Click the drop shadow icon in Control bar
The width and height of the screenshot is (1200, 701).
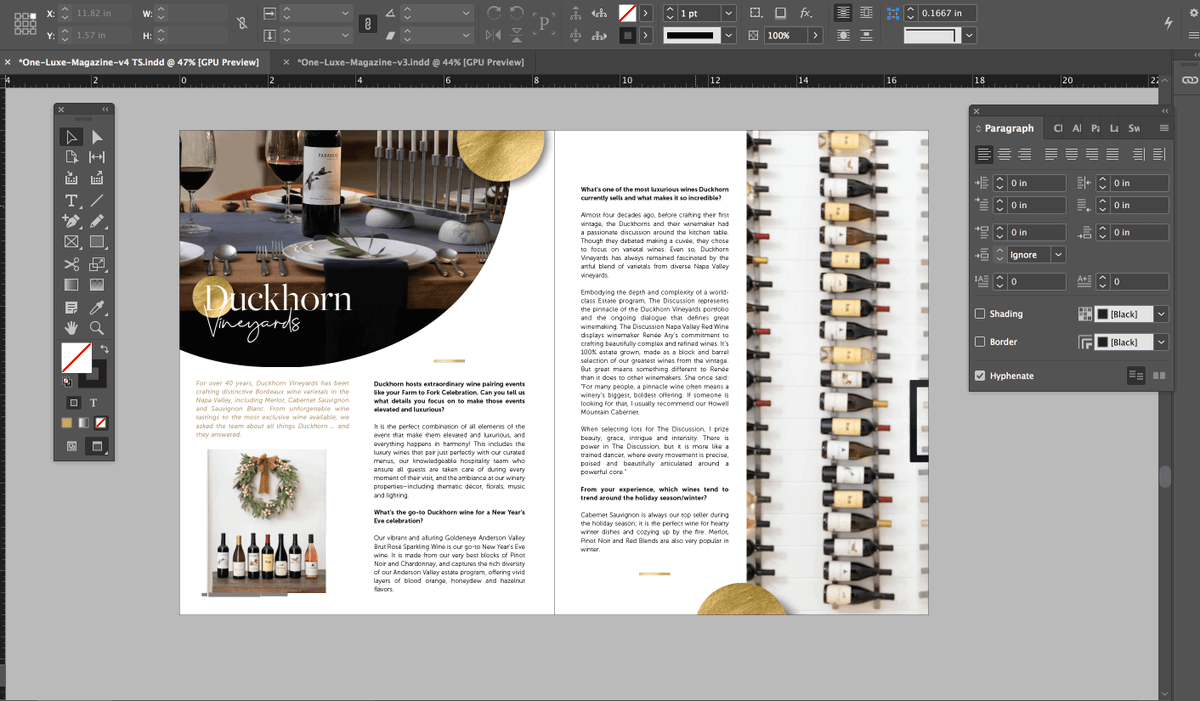(780, 13)
